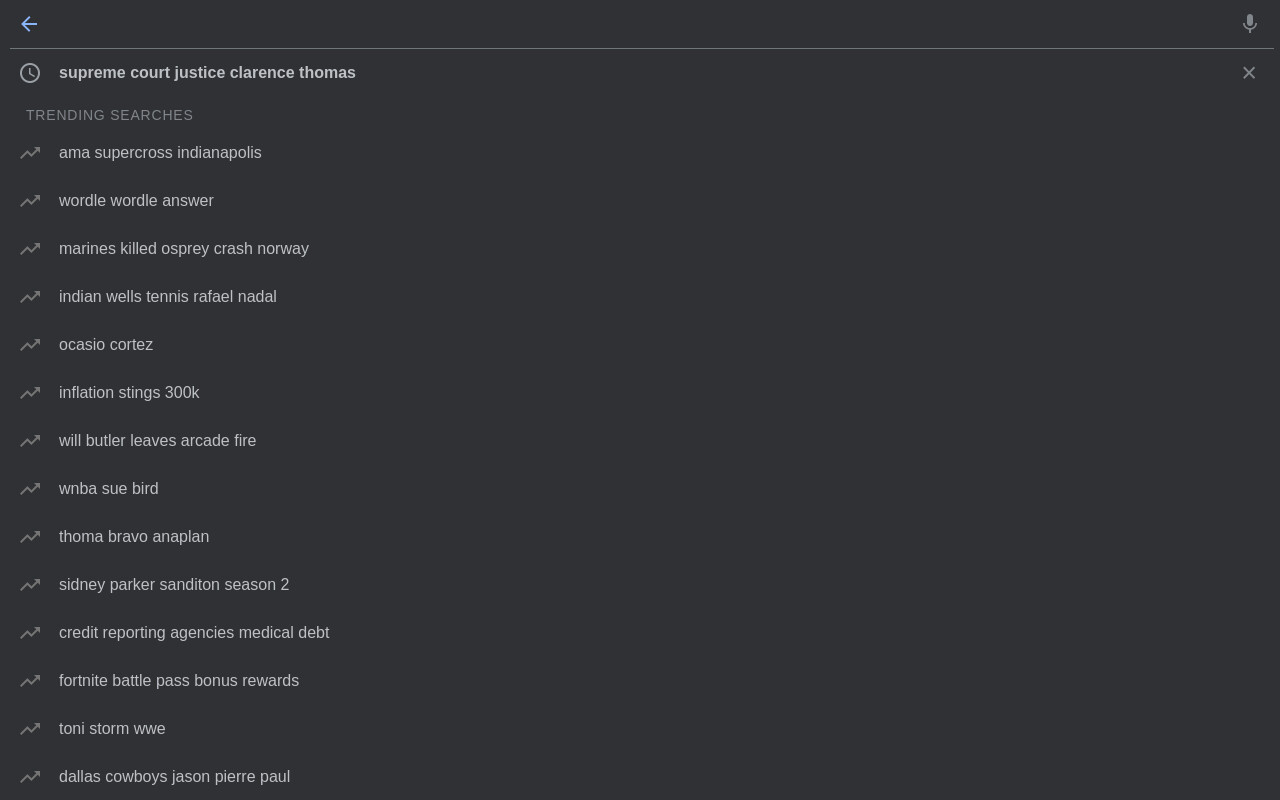This screenshot has width=1280, height=800.
Task: Click trending icon next to toni storm wwe
Action: (x=30, y=729)
